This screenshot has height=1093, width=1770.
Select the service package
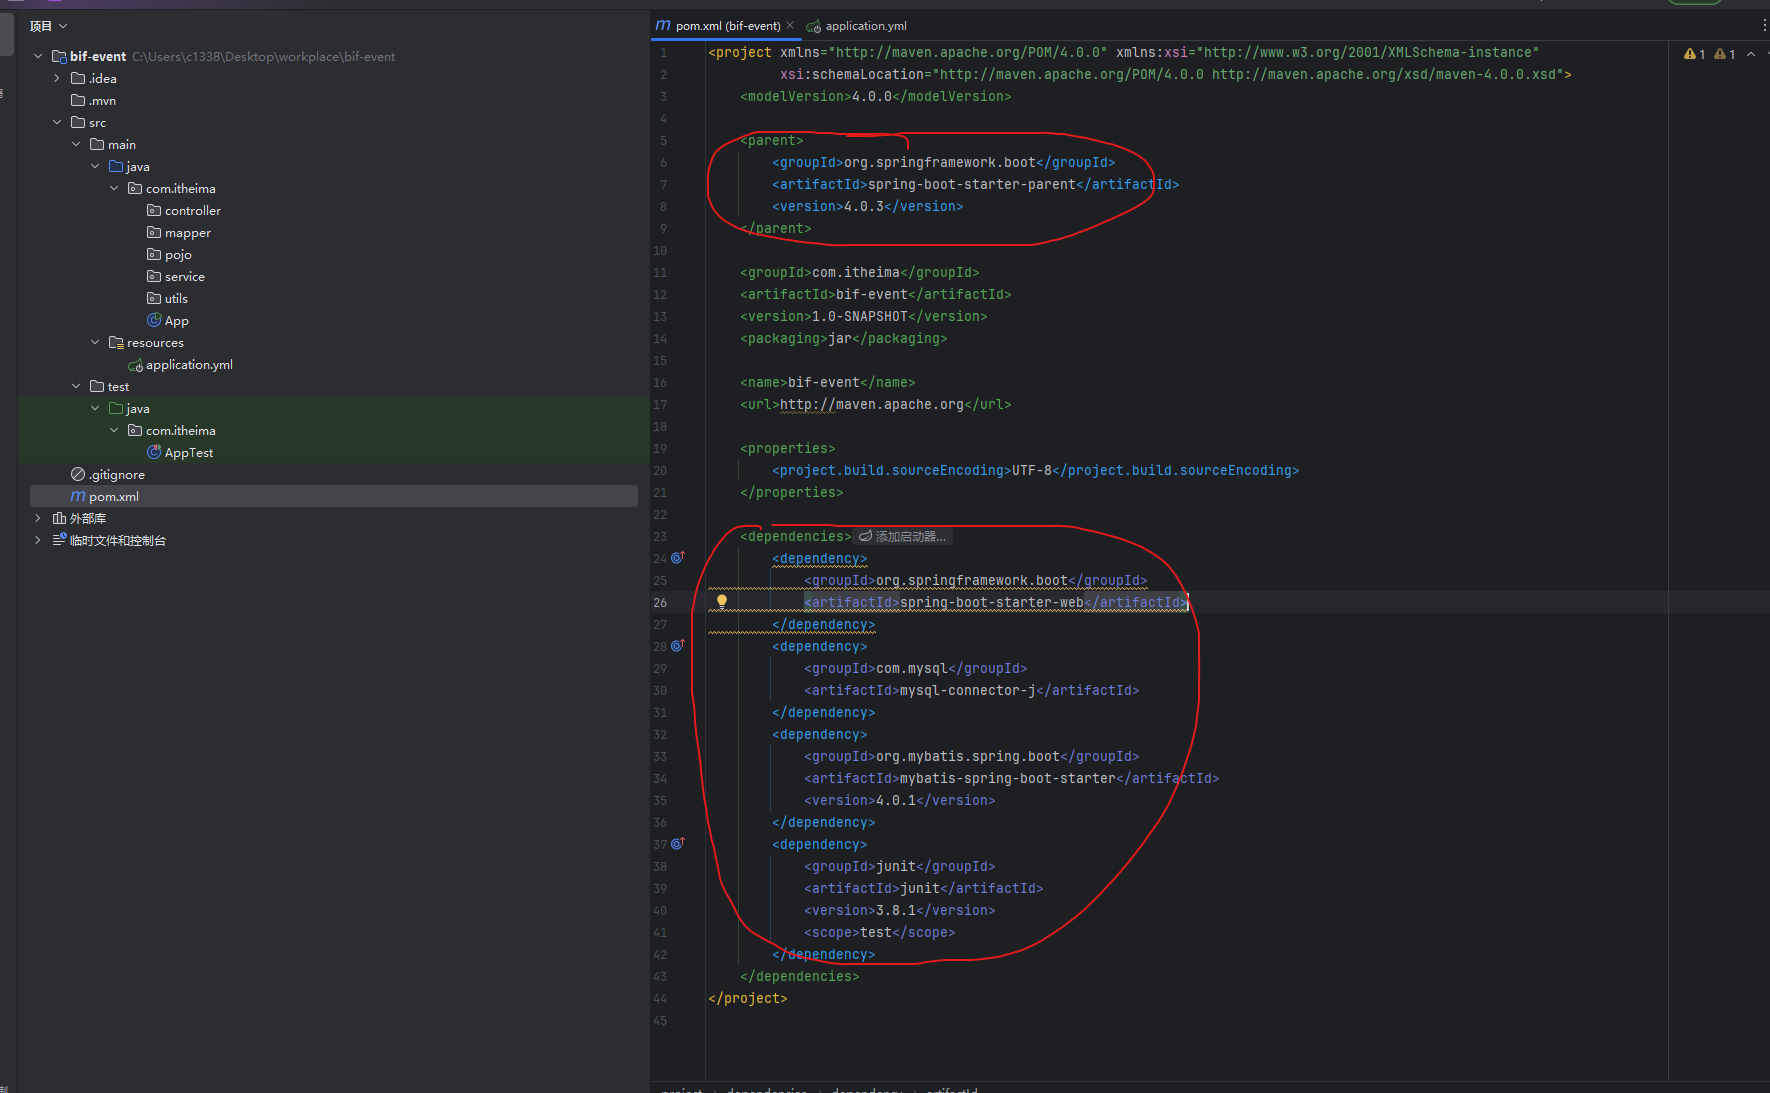pos(176,277)
